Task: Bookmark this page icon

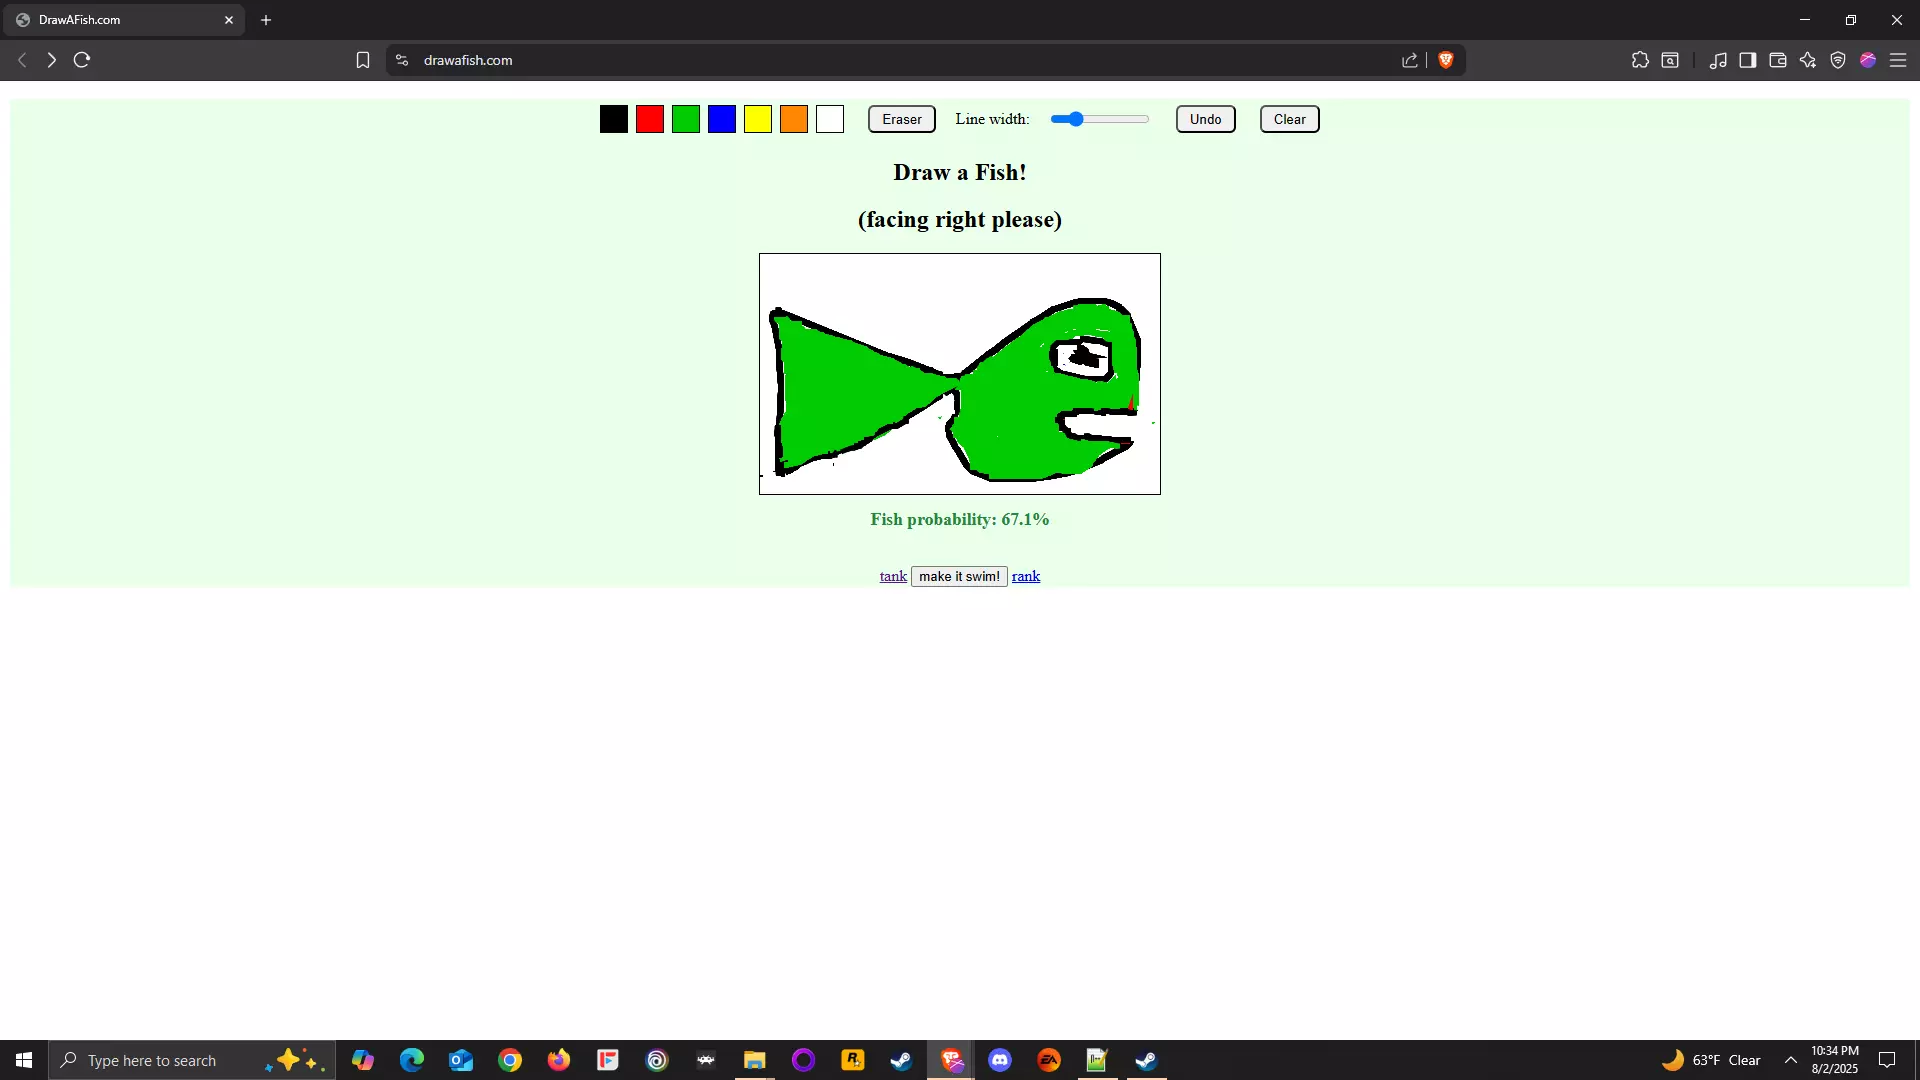Action: click(363, 60)
